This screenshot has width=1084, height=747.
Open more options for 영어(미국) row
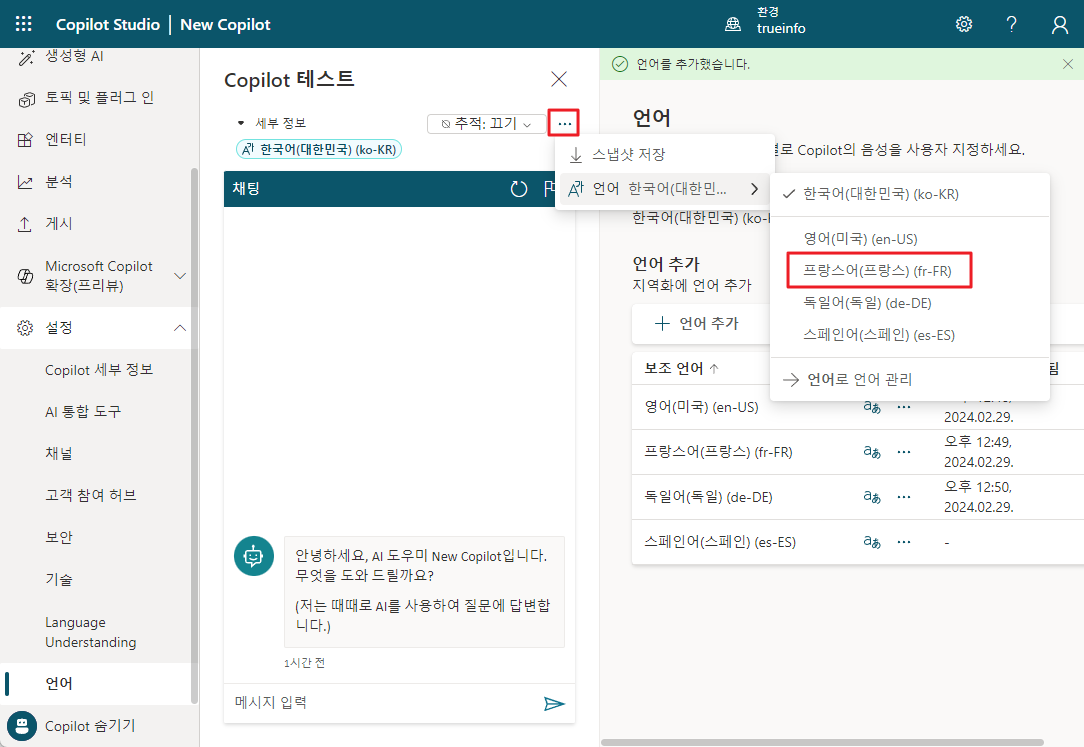(904, 407)
